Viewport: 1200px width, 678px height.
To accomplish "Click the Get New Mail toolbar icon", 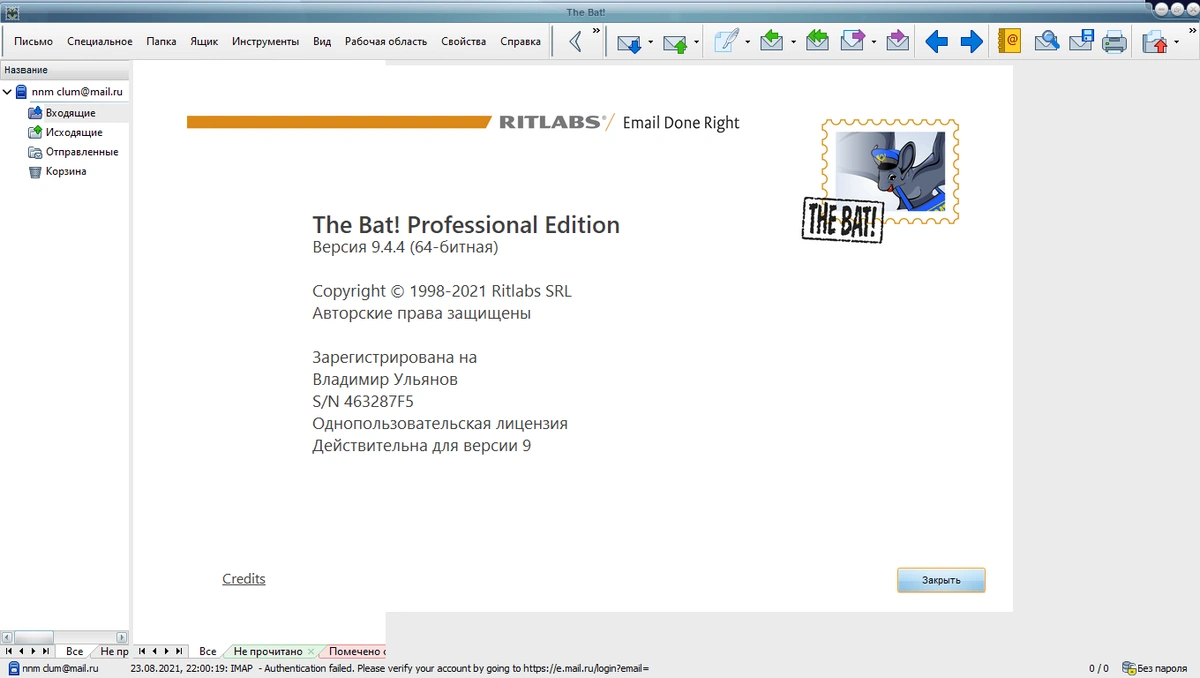I will (629, 42).
